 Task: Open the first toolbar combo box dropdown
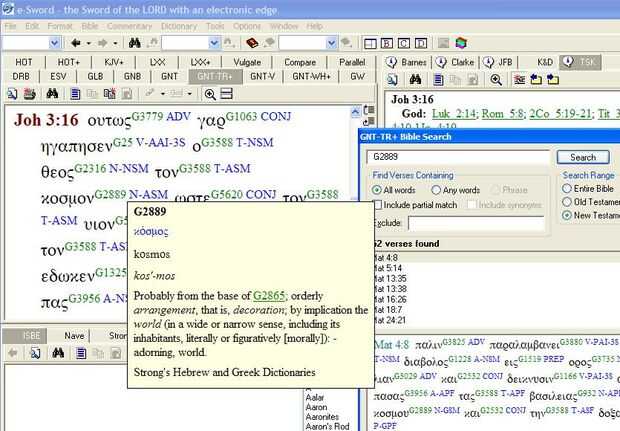(x=55, y=43)
